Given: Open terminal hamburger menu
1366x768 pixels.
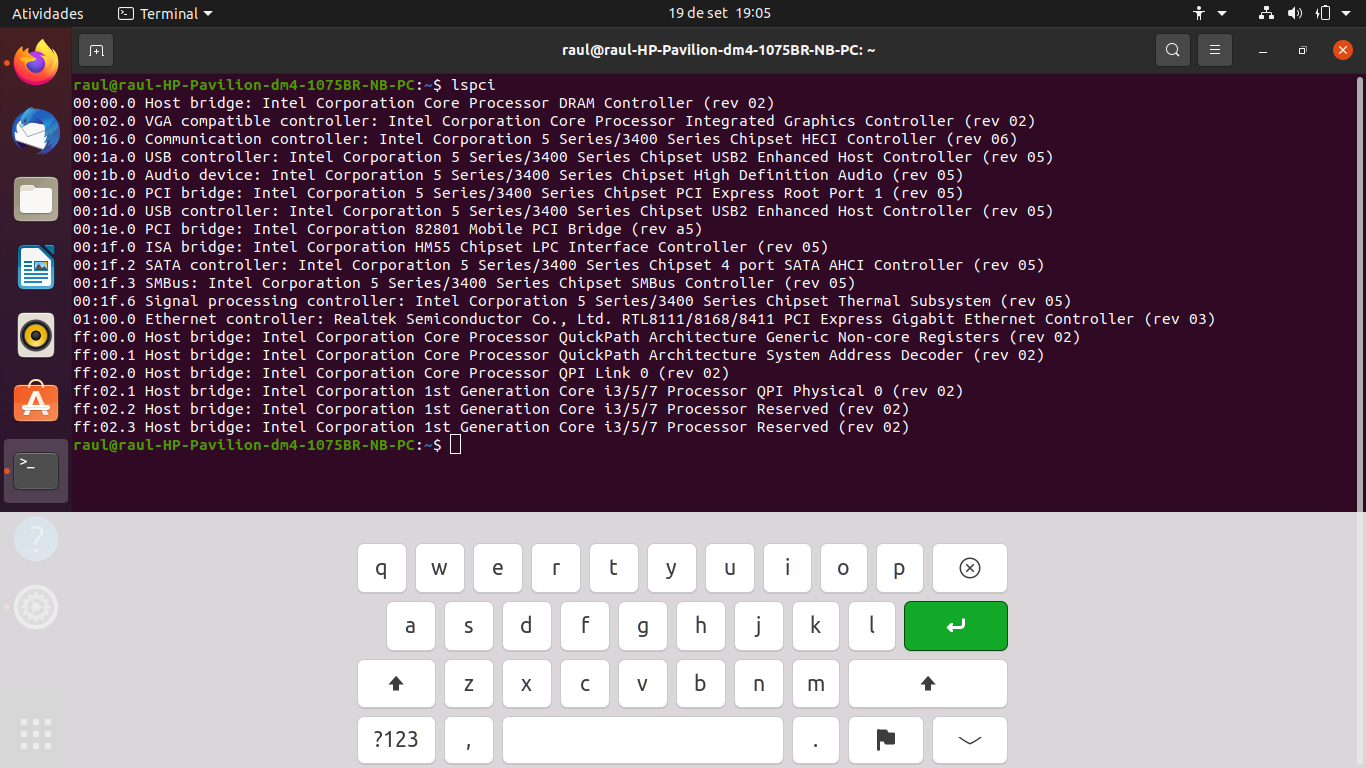Looking at the screenshot, I should [1215, 50].
